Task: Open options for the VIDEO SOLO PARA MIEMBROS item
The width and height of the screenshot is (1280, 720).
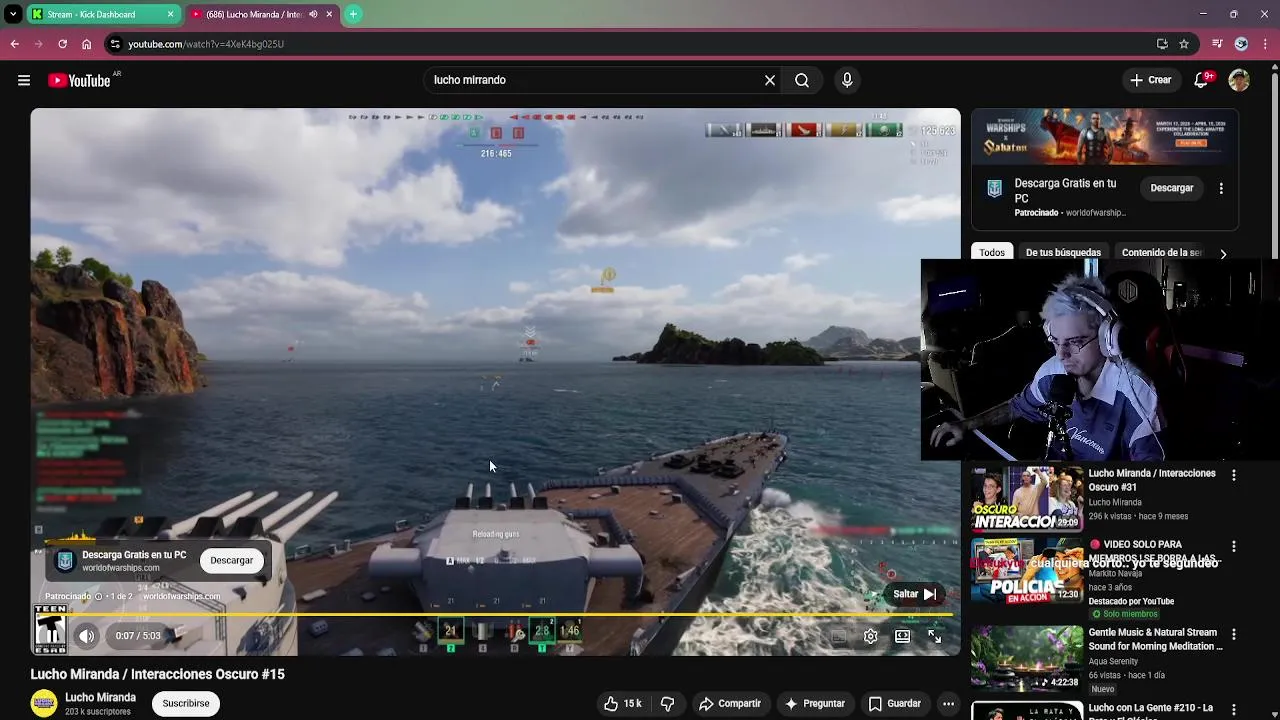Action: (1233, 546)
